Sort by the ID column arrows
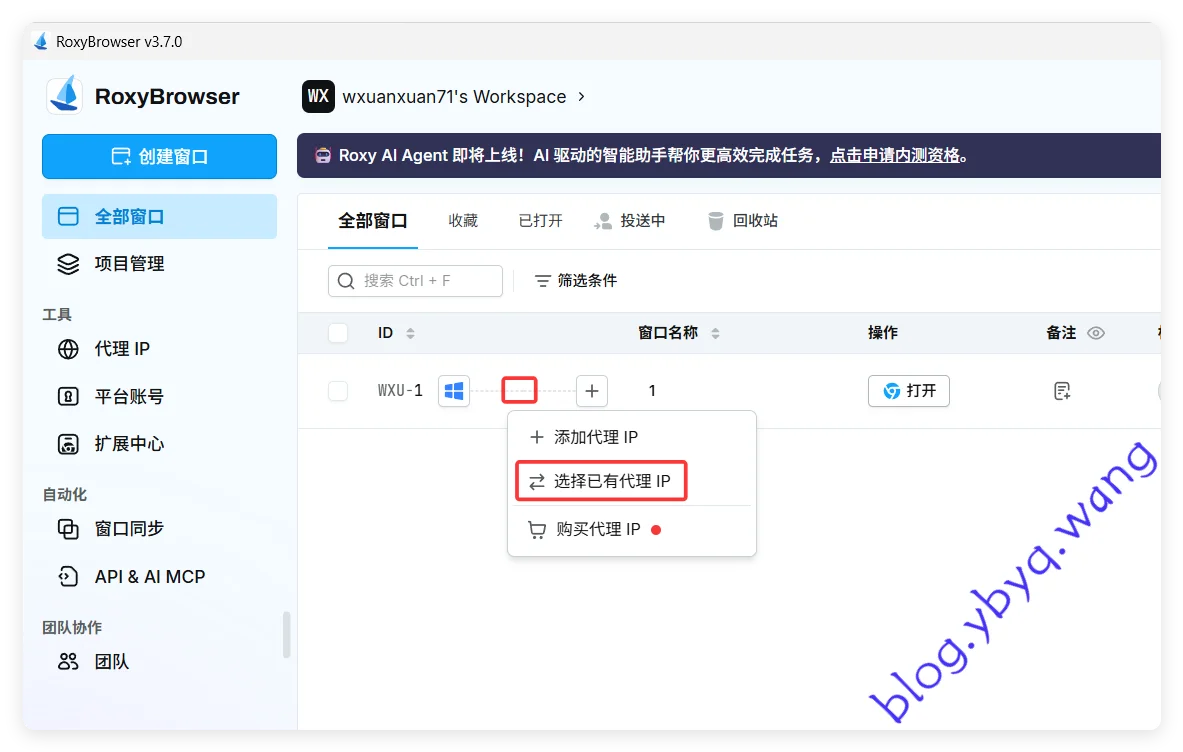 tap(410, 333)
